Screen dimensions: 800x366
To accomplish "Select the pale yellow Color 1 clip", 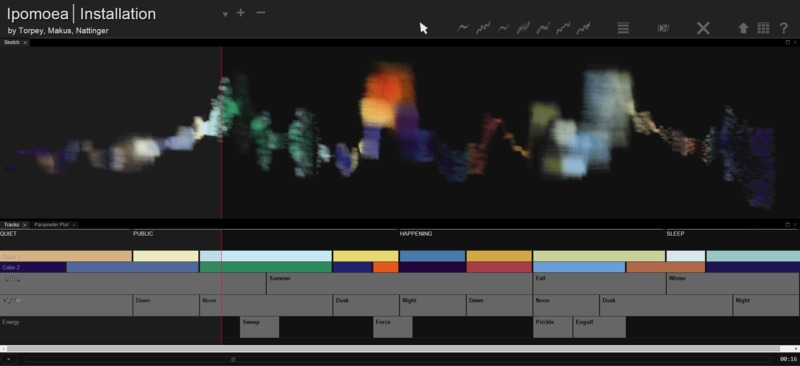I will point(166,256).
